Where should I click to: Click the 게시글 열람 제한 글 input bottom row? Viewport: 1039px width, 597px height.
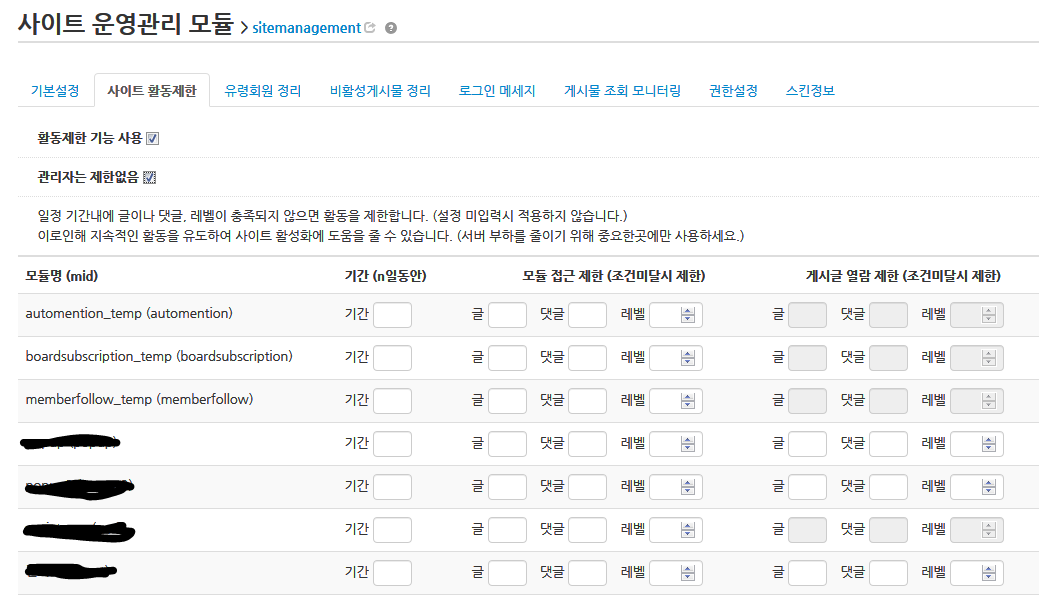click(x=807, y=573)
